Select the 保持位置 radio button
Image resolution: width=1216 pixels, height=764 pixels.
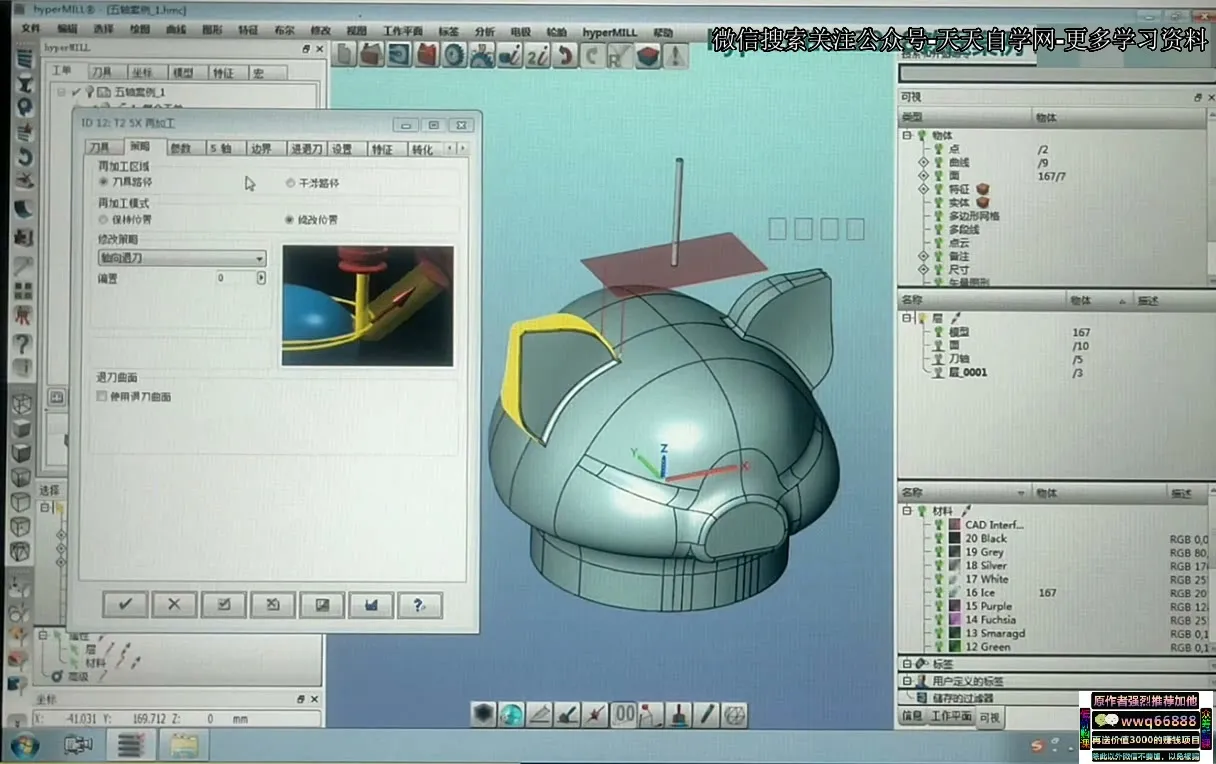[103, 219]
